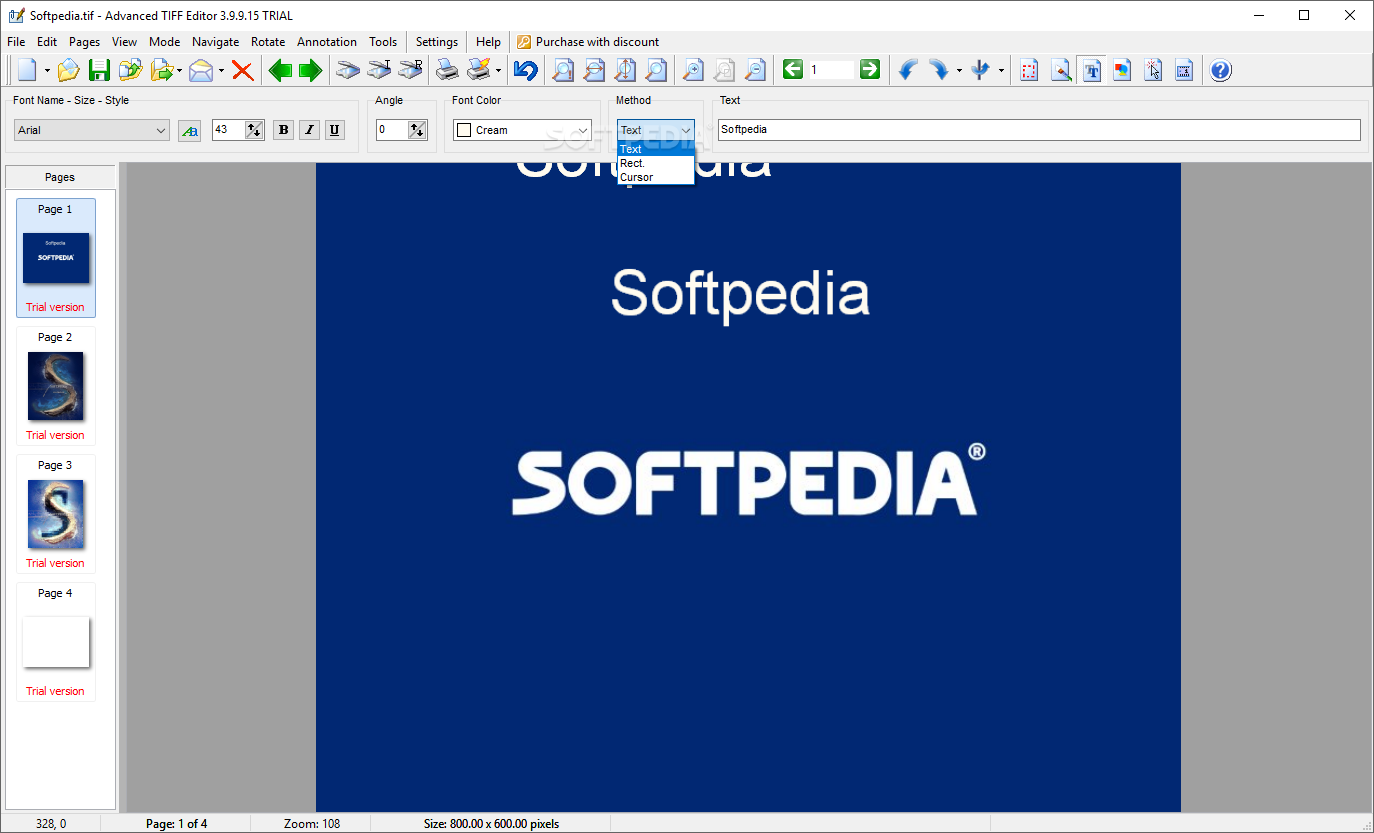
Task: Open the Settings menu
Action: [x=437, y=42]
